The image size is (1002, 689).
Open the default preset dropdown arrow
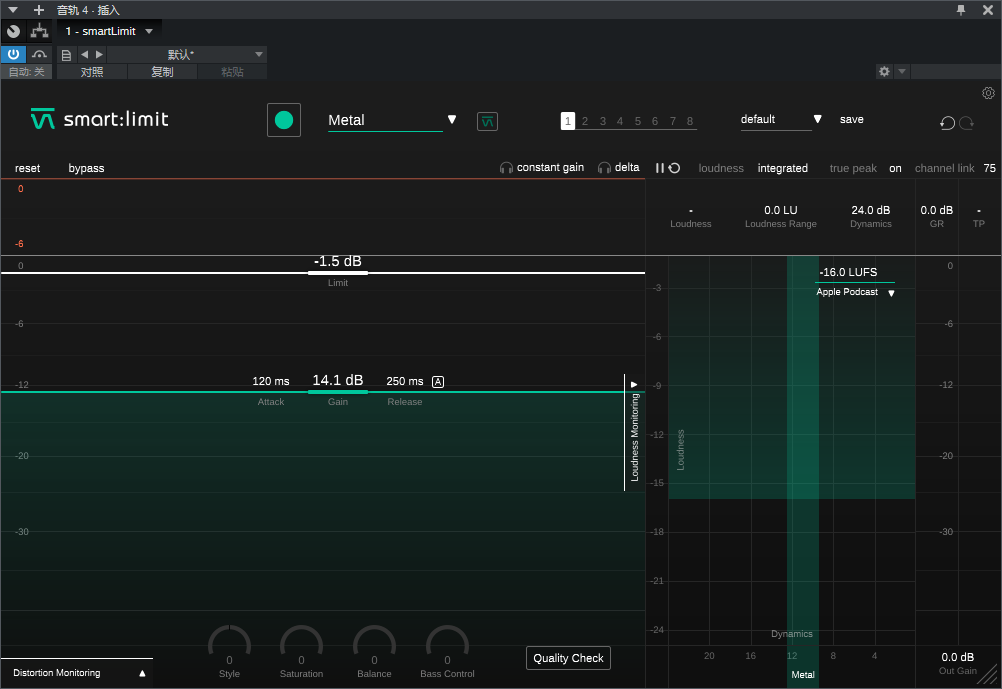pyautogui.click(x=817, y=119)
